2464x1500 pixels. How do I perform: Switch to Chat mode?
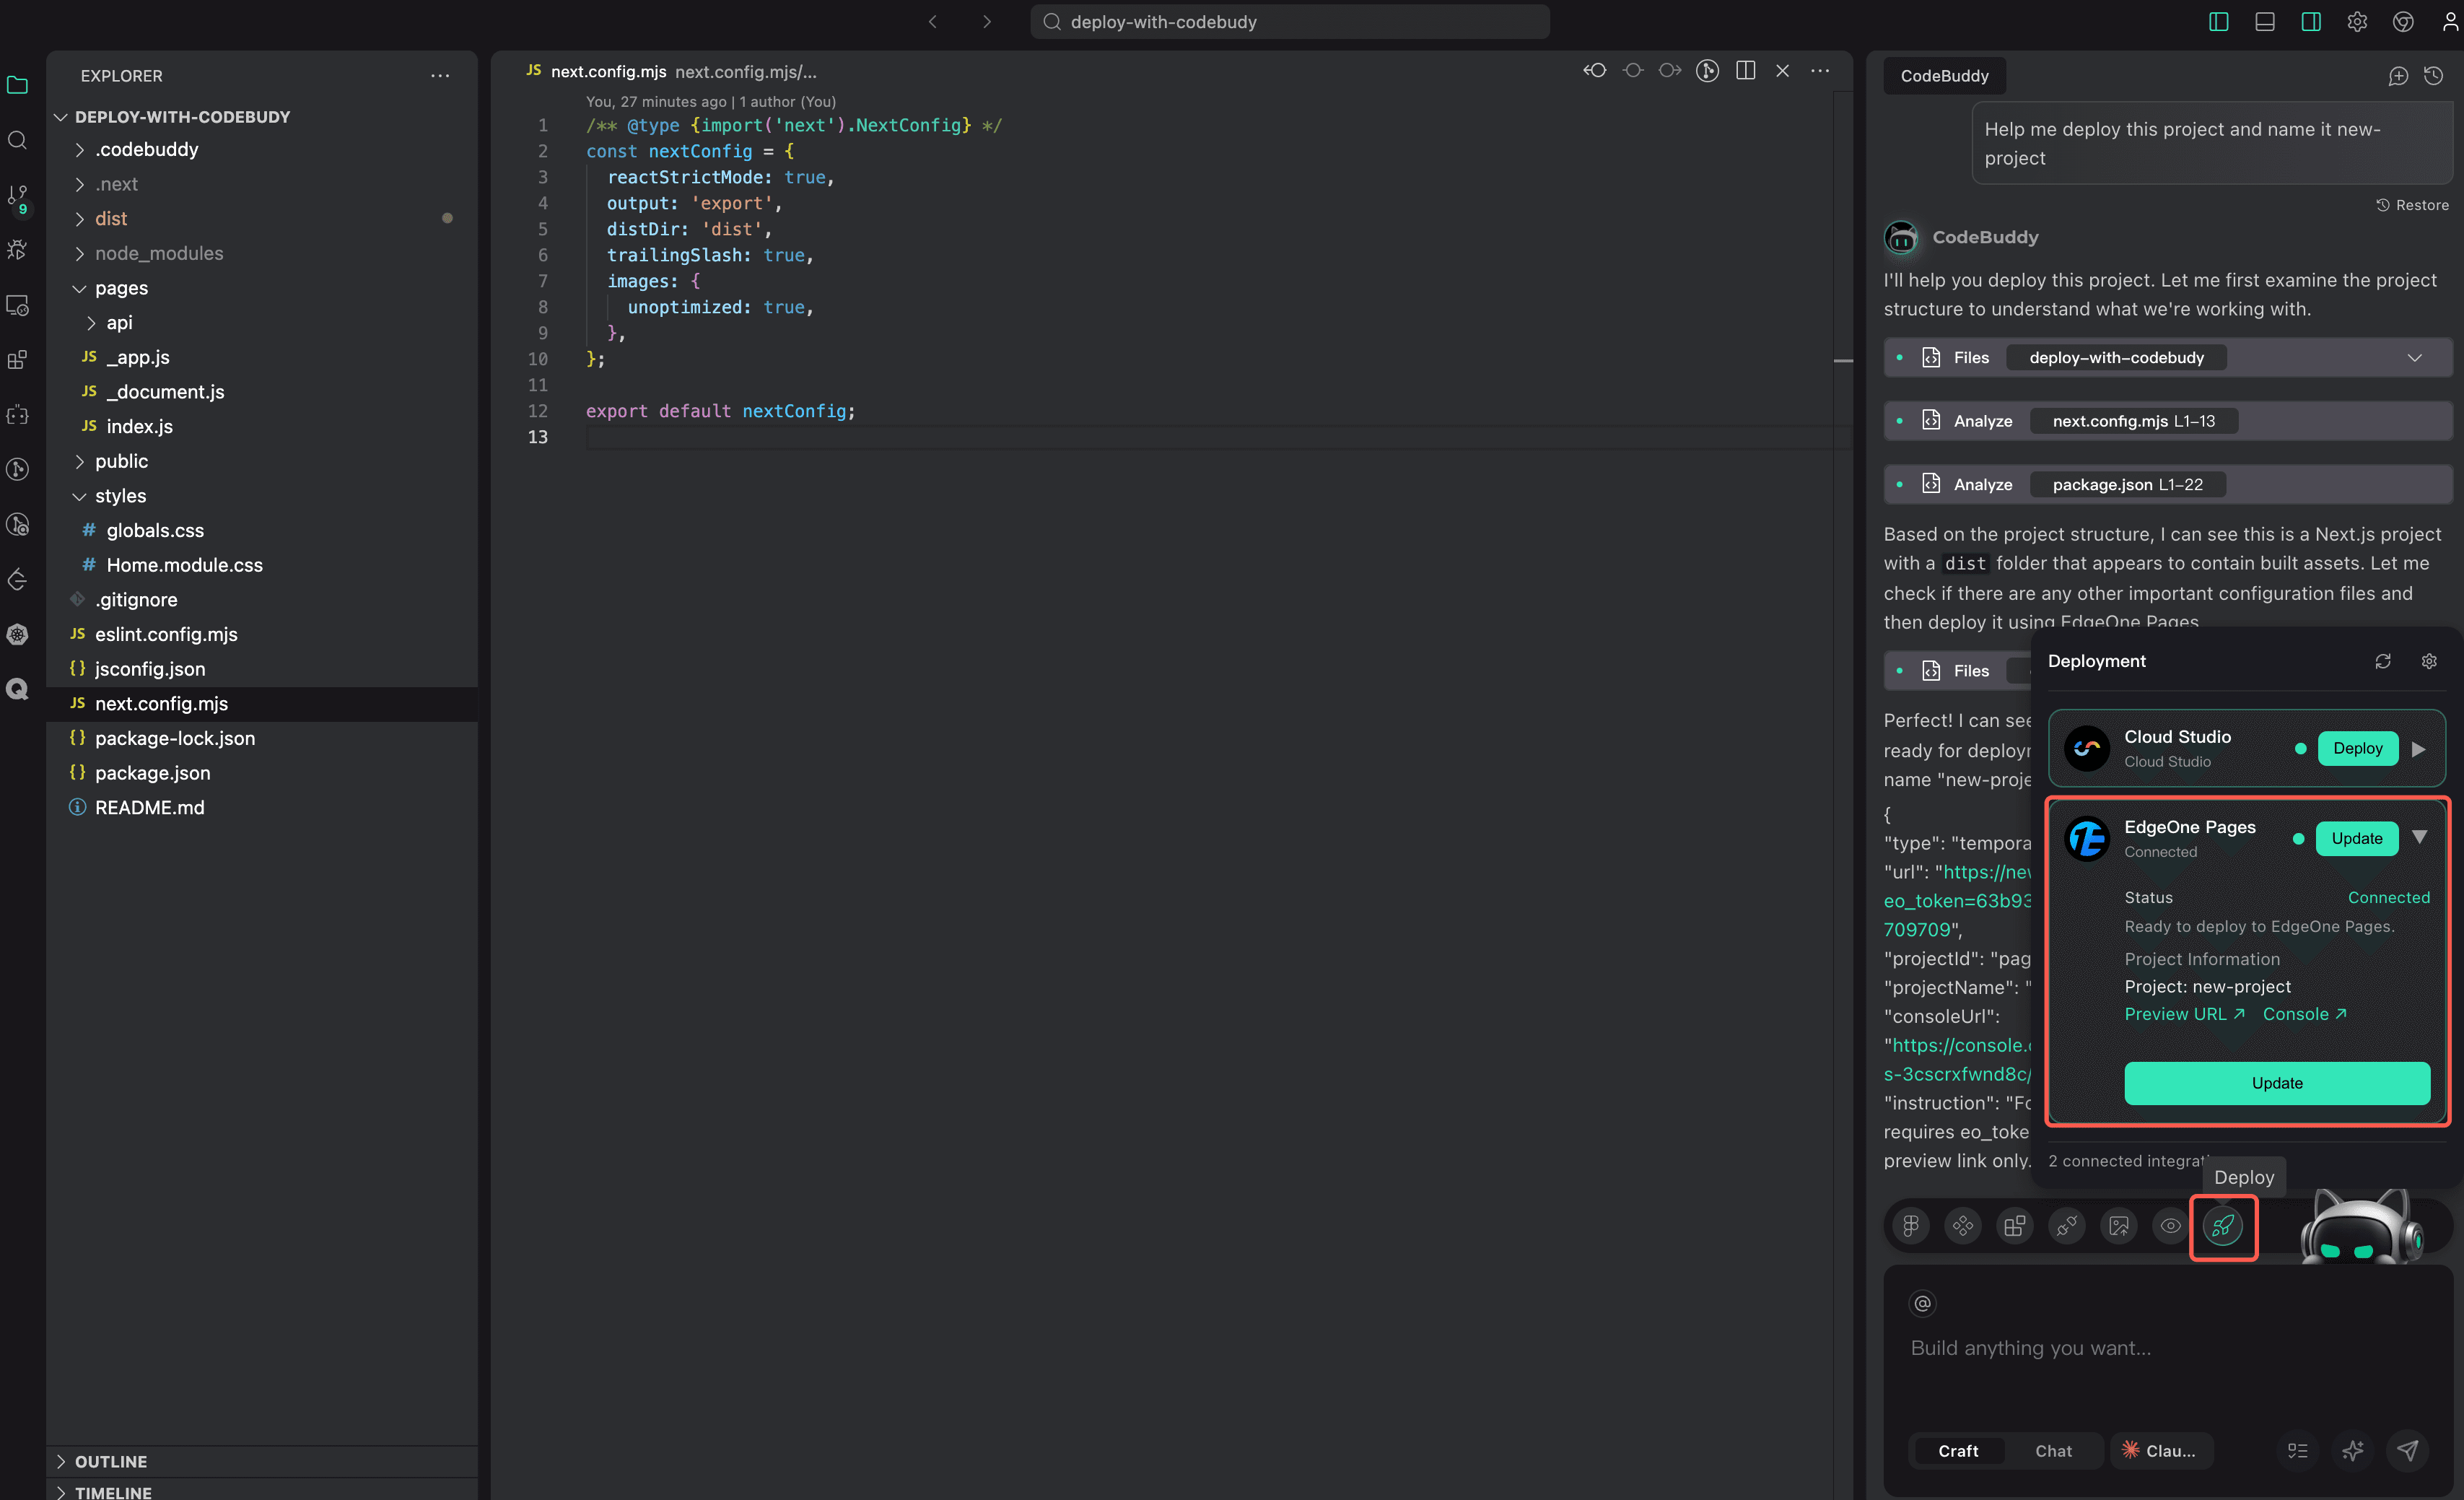pyautogui.click(x=2053, y=1450)
